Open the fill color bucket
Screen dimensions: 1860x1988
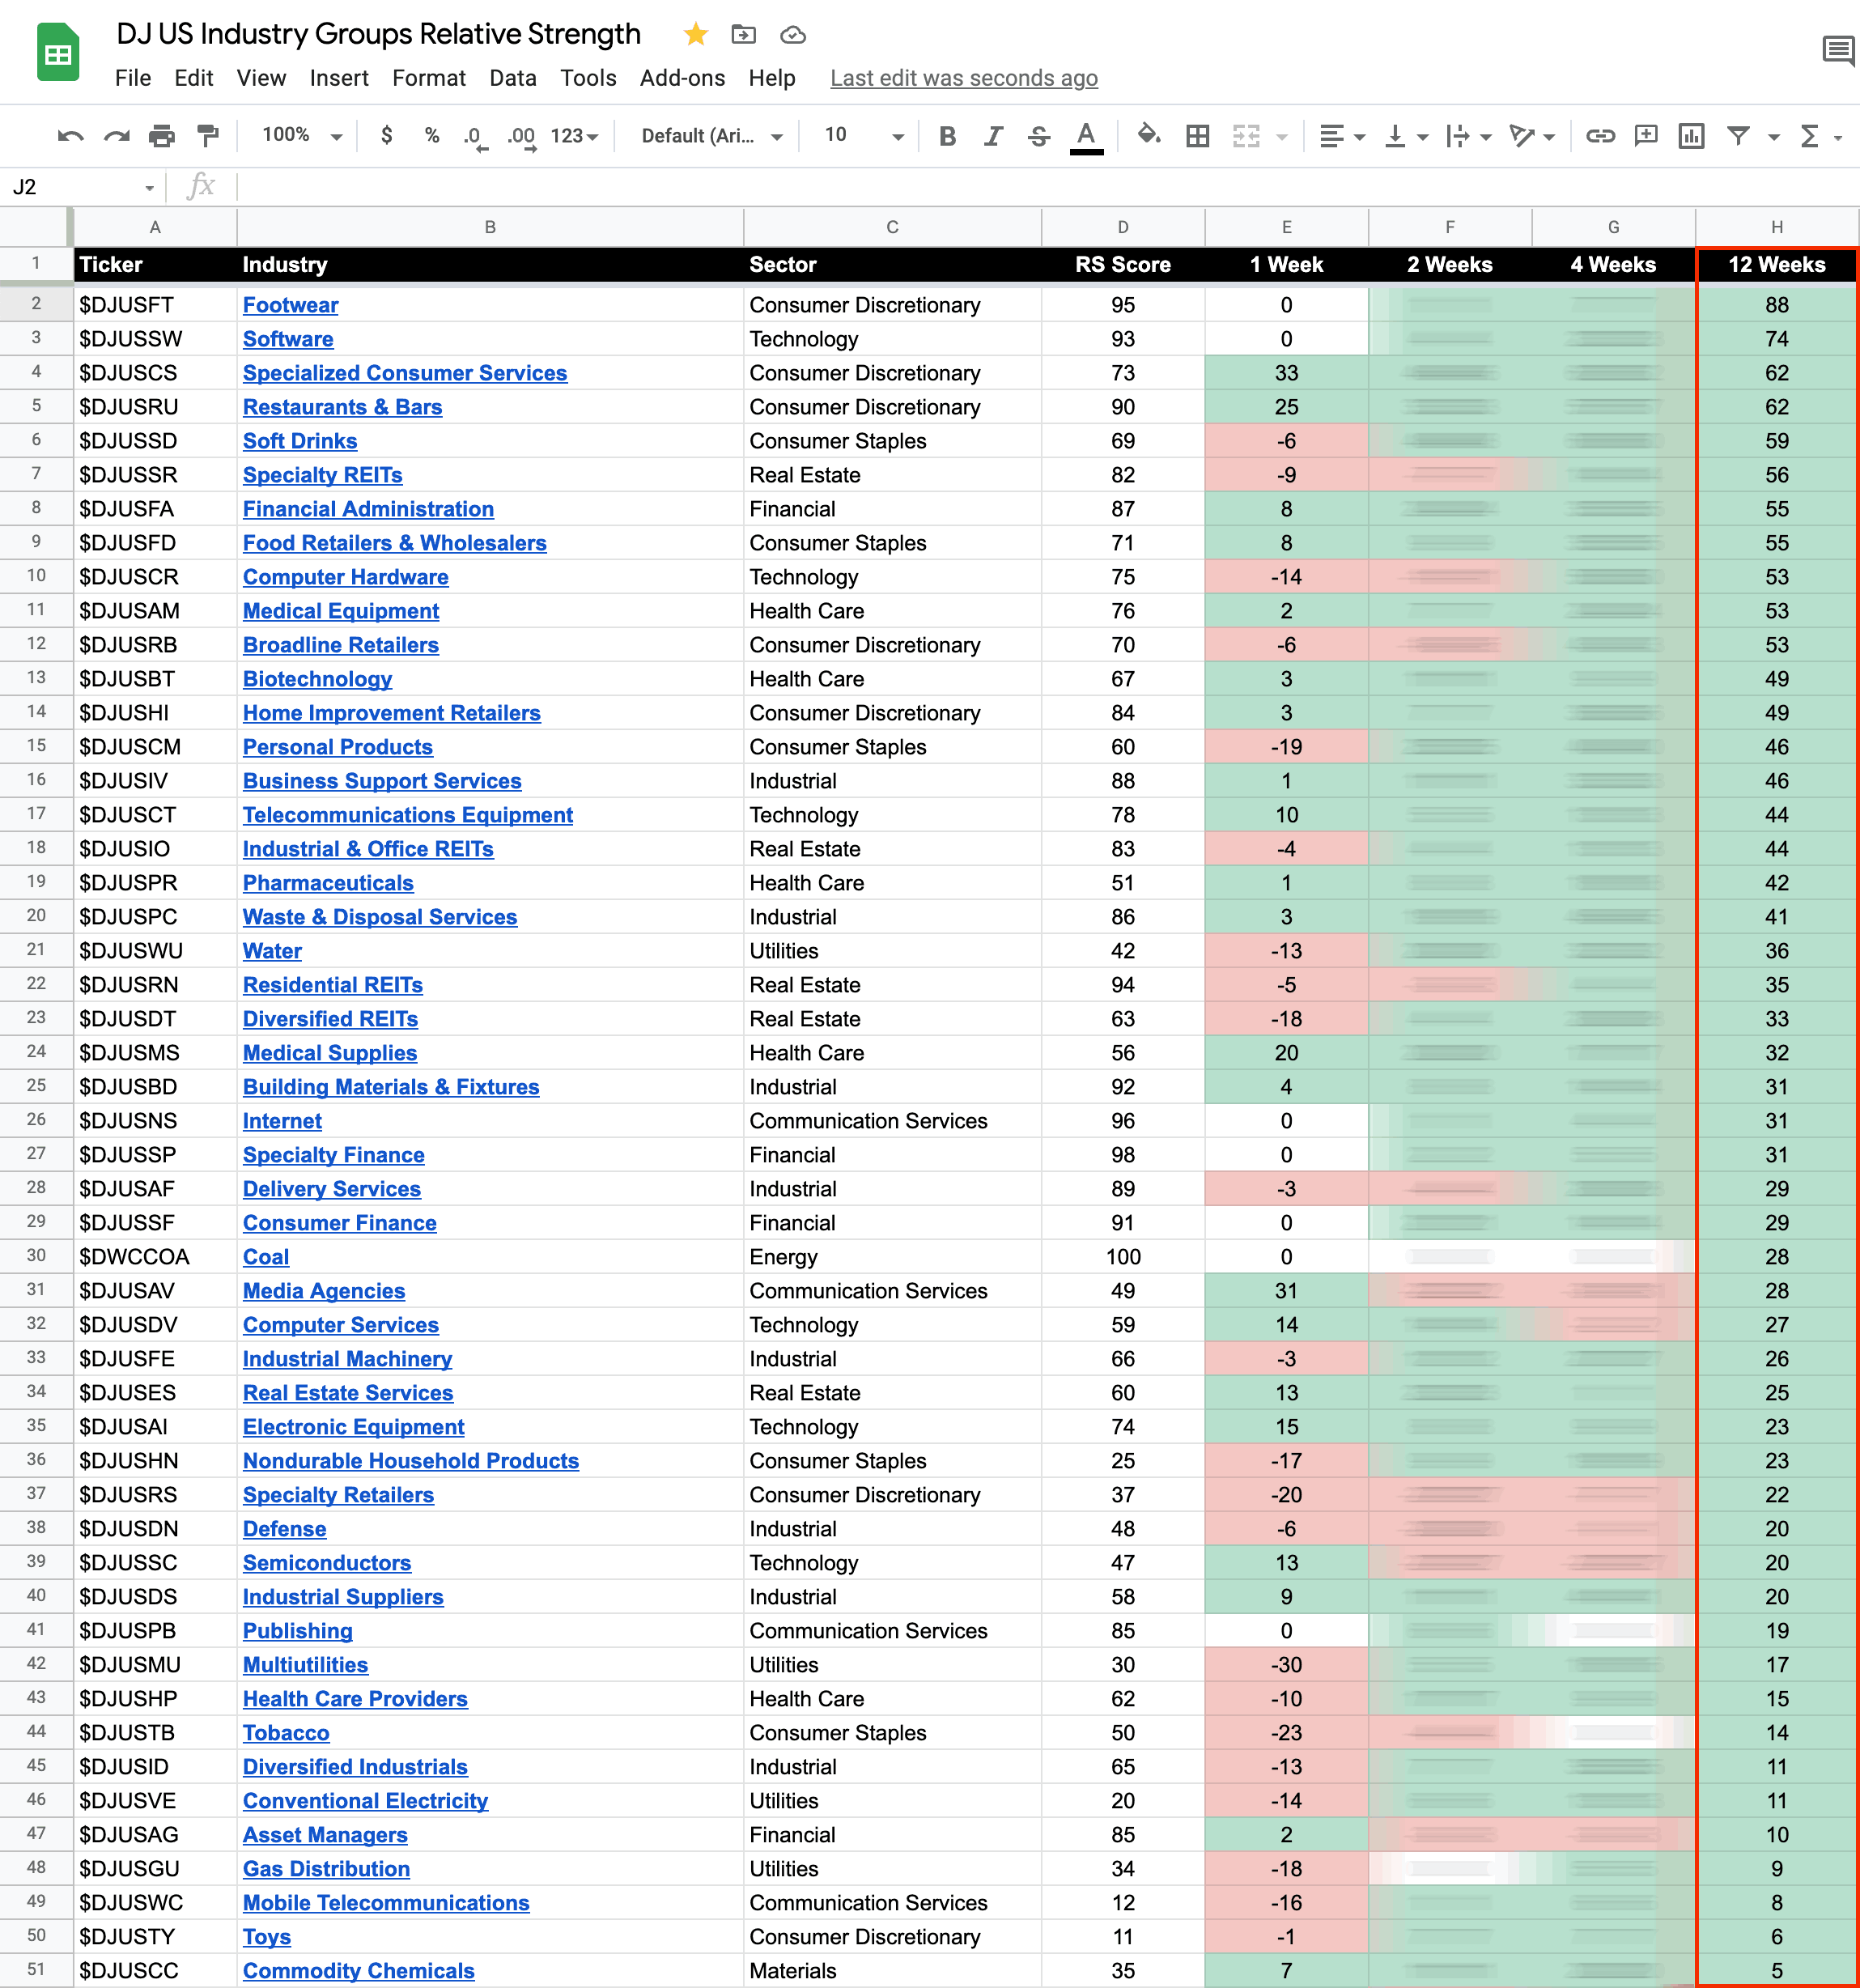pos(1149,135)
